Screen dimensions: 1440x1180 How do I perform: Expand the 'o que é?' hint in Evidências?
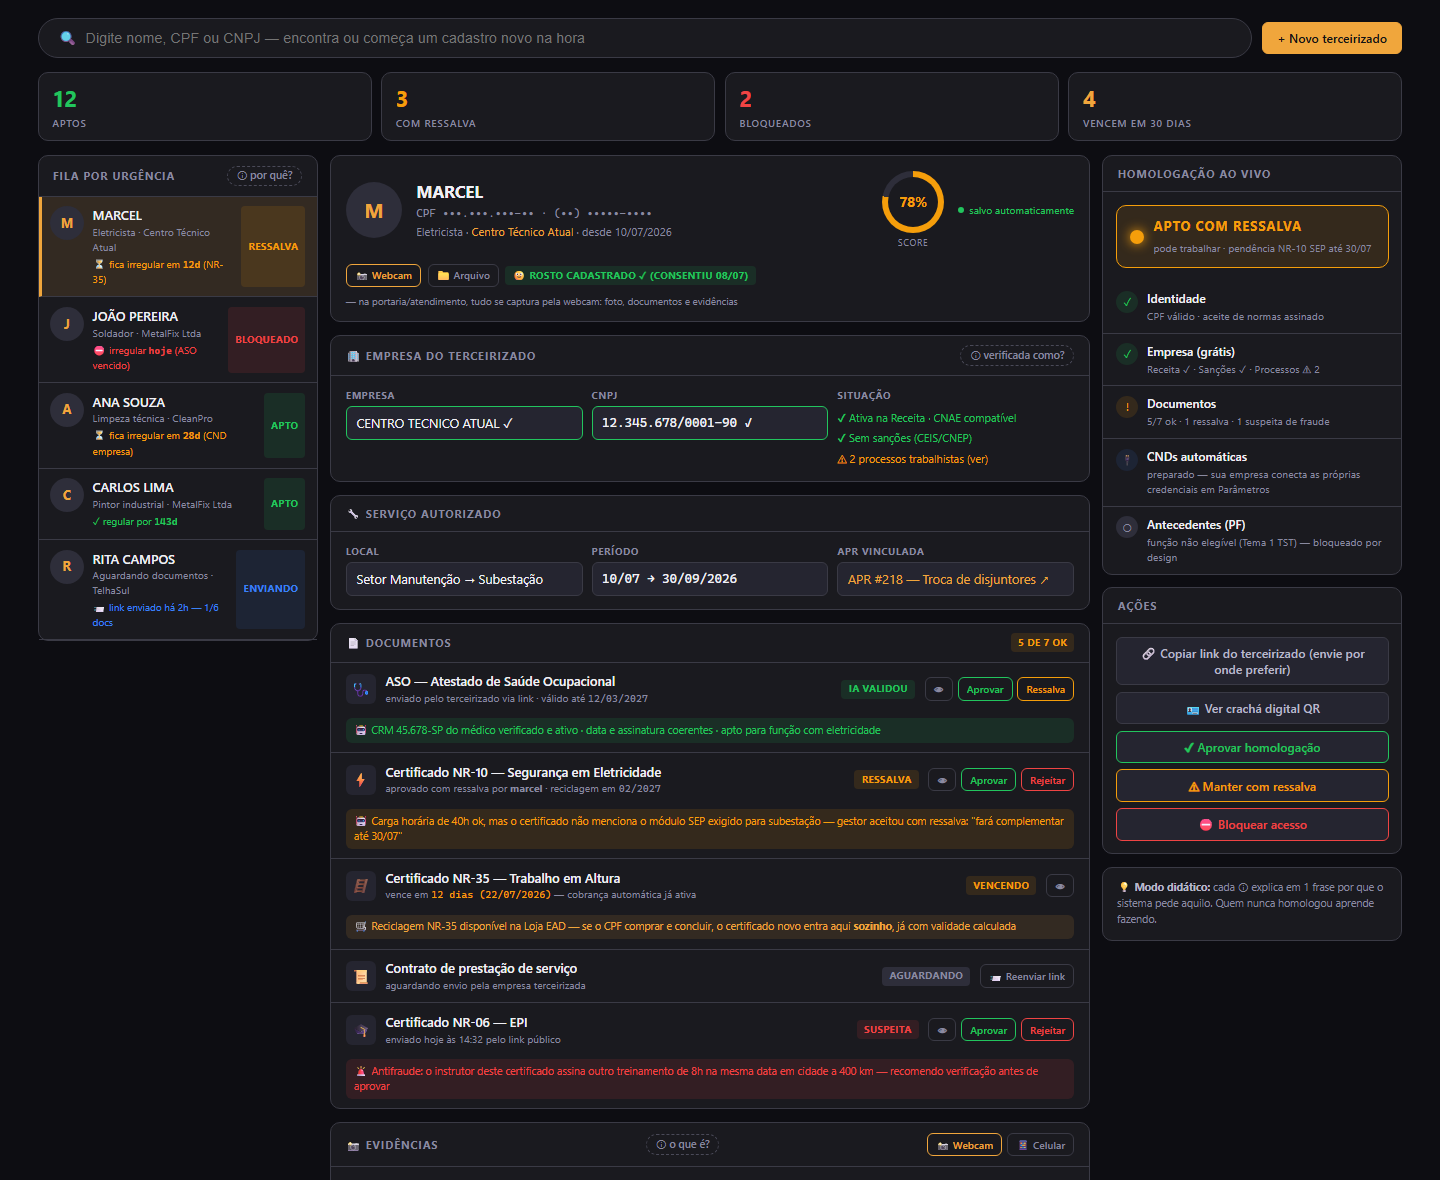point(684,1144)
